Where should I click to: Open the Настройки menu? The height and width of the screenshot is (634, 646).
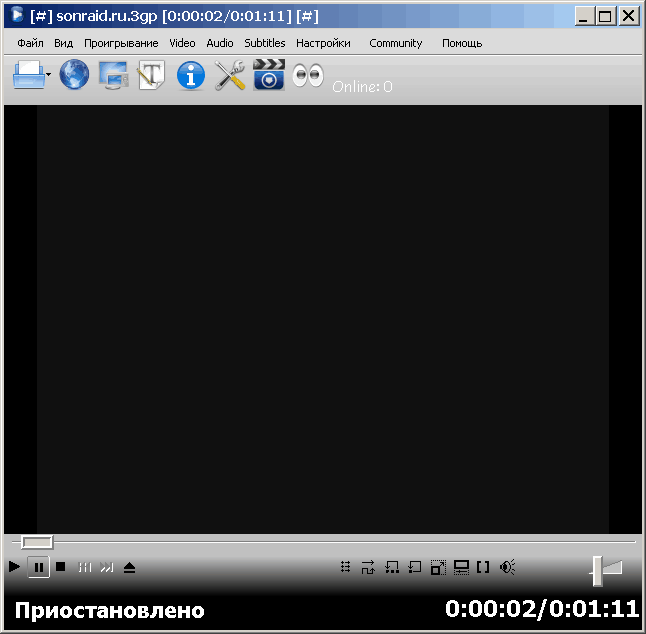[323, 43]
